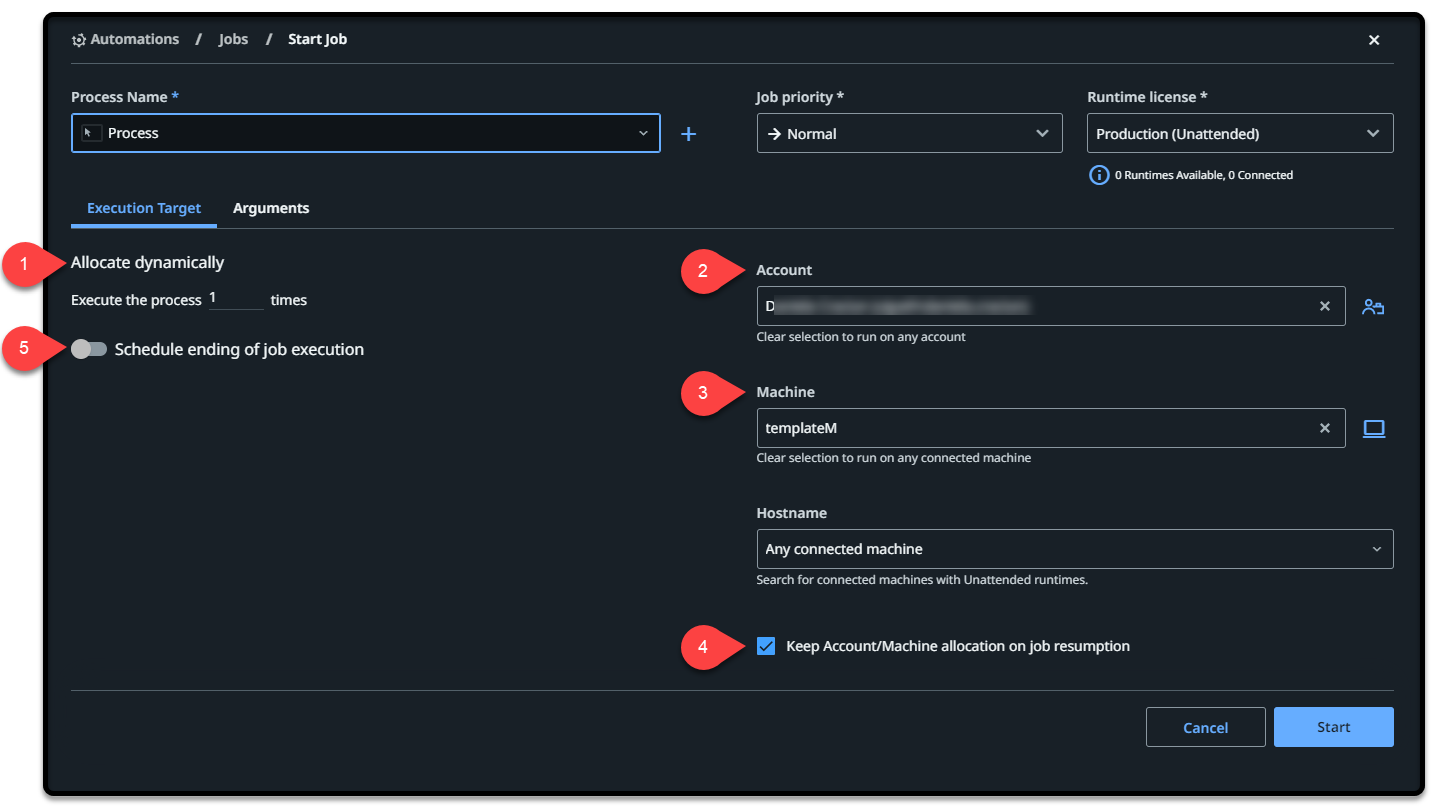Viewport: 1442px width, 808px height.
Task: Uncheck Keep Account/Machine allocation on job resumption
Action: 766,646
